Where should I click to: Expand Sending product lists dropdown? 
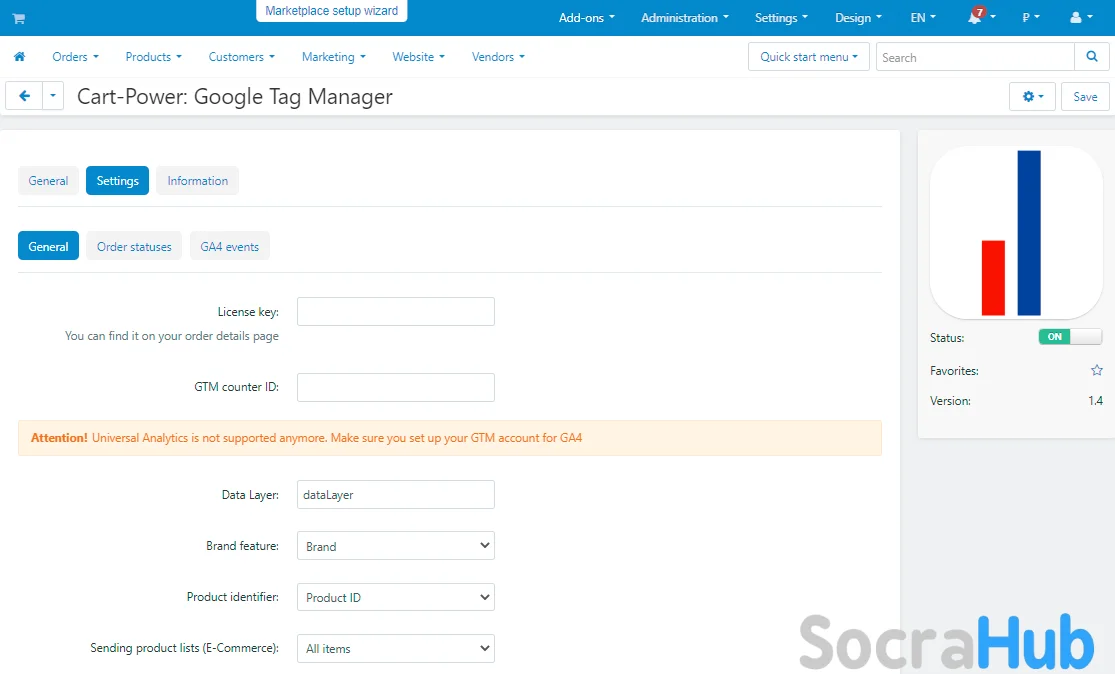395,648
